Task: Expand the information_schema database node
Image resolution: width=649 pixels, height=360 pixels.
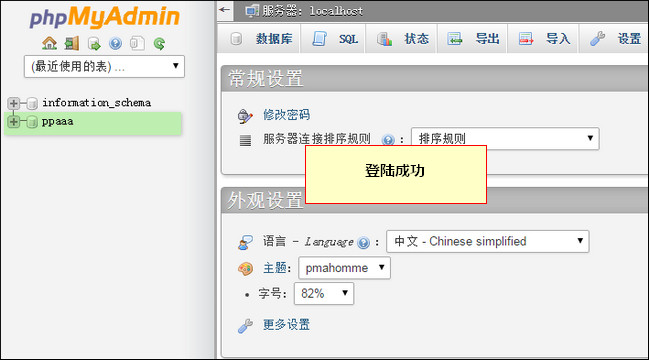Action: pyautogui.click(x=14, y=103)
